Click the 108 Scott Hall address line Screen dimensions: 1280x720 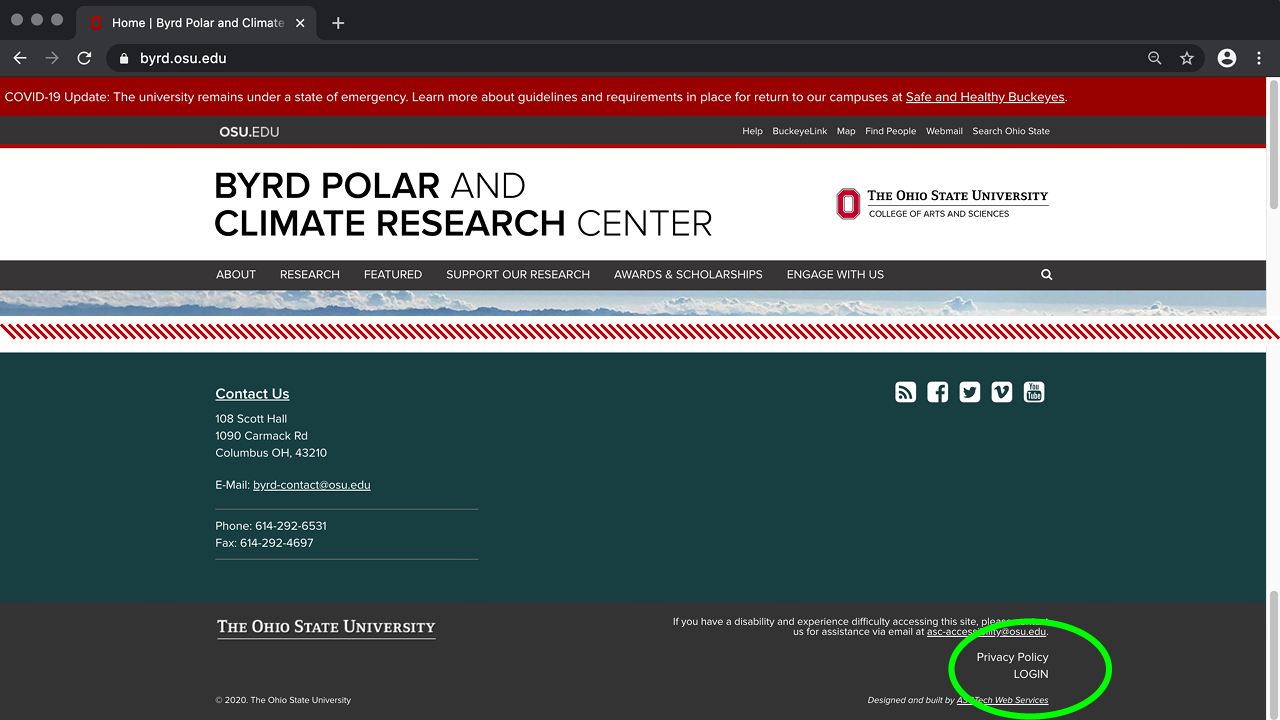coord(251,419)
